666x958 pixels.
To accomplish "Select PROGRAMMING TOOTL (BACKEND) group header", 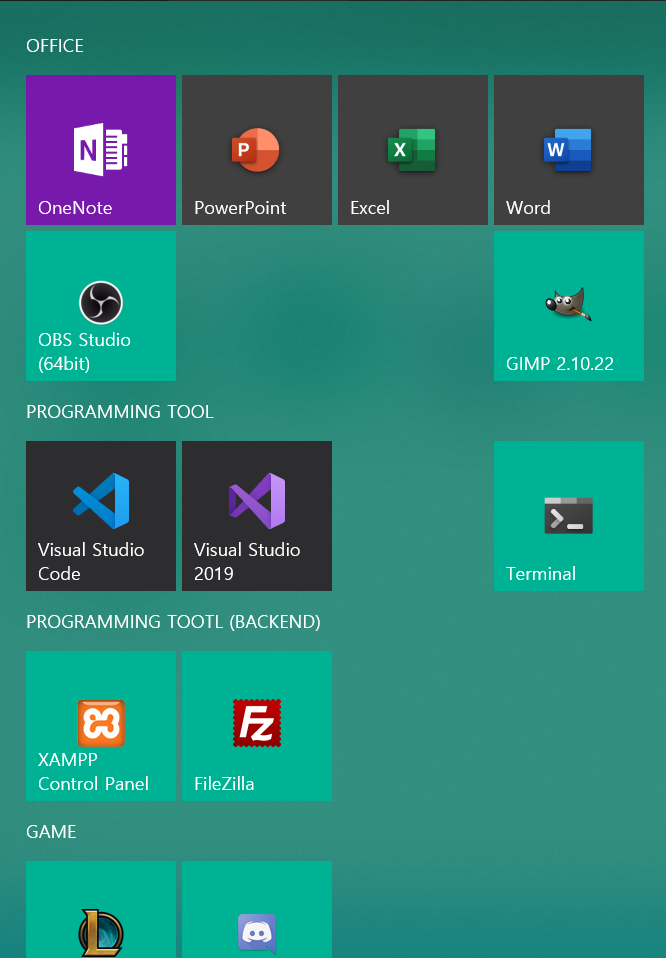I will (174, 622).
